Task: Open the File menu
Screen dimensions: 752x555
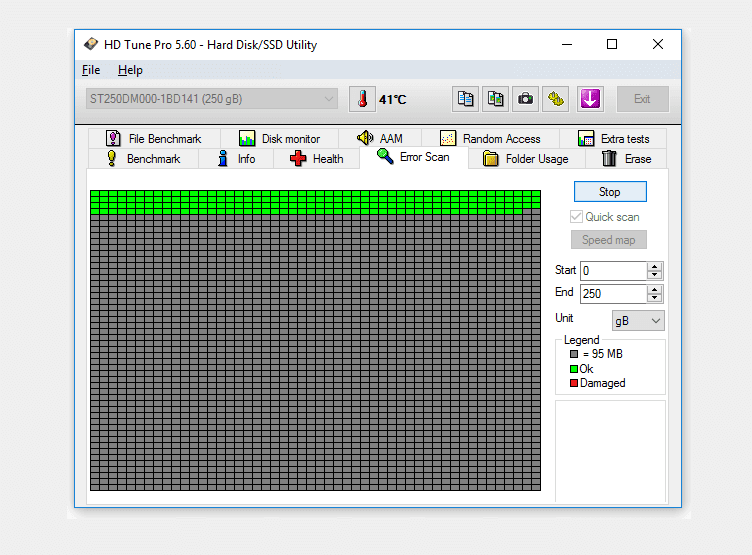Action: pyautogui.click(x=91, y=70)
